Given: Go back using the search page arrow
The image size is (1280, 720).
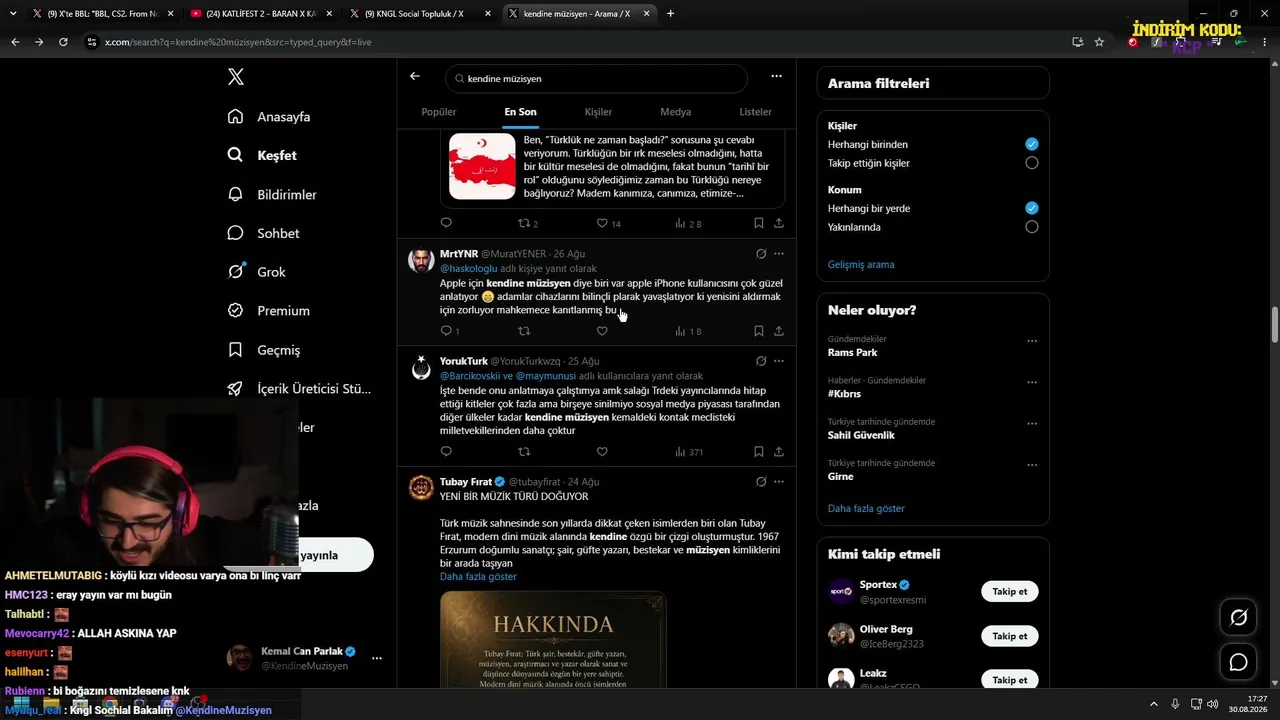Looking at the screenshot, I should (415, 76).
